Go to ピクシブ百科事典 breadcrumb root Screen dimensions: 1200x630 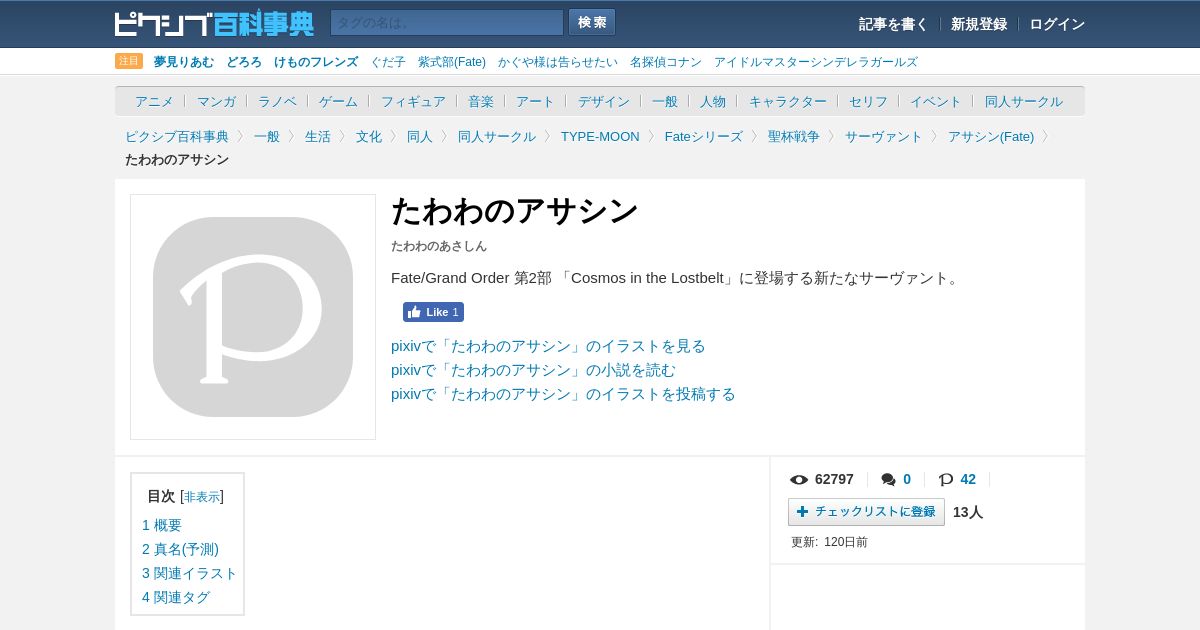[177, 136]
